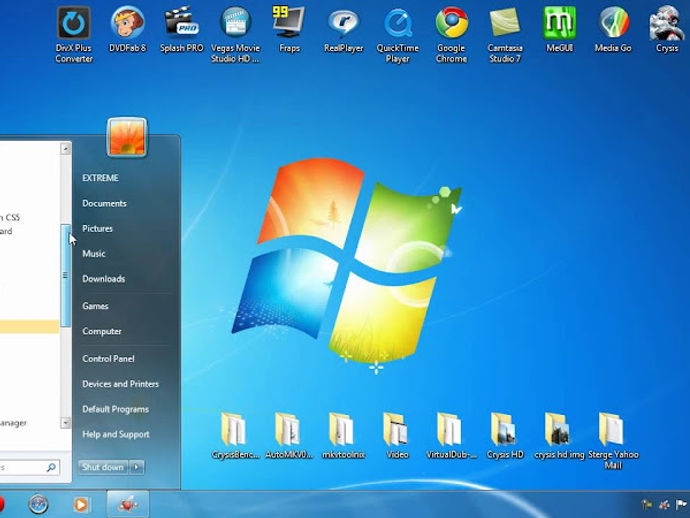
Task: Click the programs list scroll up arrow
Action: pyautogui.click(x=66, y=148)
